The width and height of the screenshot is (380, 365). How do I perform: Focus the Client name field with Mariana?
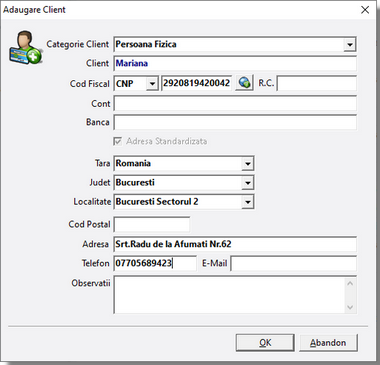point(235,63)
